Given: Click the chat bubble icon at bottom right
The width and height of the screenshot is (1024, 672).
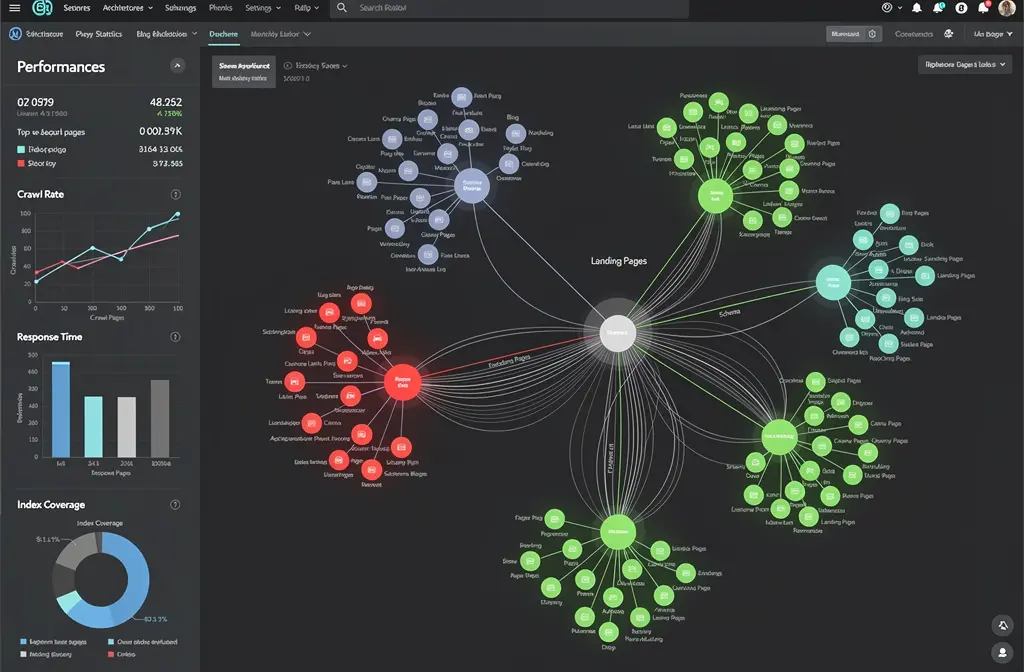Looking at the screenshot, I should [x=1003, y=624].
